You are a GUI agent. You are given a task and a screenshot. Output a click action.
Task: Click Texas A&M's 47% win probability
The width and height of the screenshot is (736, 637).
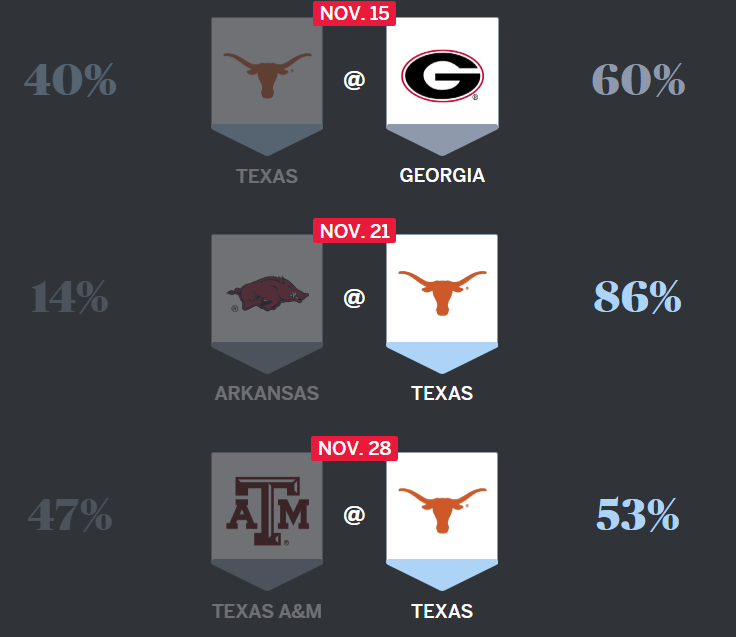pyautogui.click(x=70, y=515)
